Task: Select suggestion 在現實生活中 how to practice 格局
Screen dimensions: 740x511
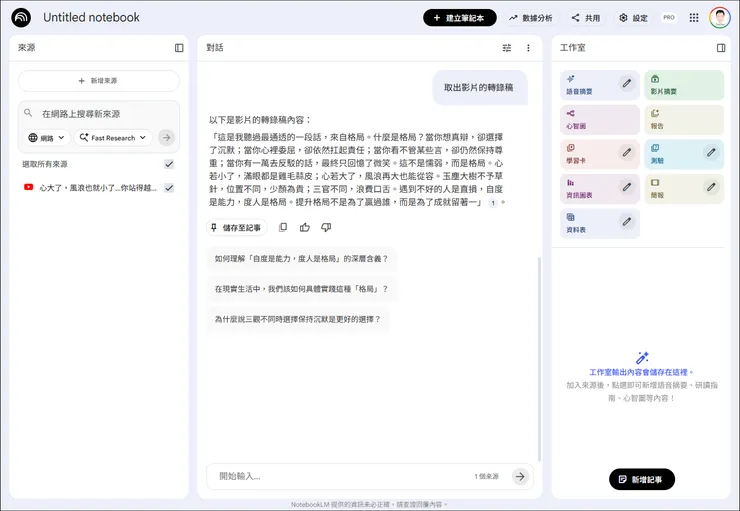Action: pos(301,289)
